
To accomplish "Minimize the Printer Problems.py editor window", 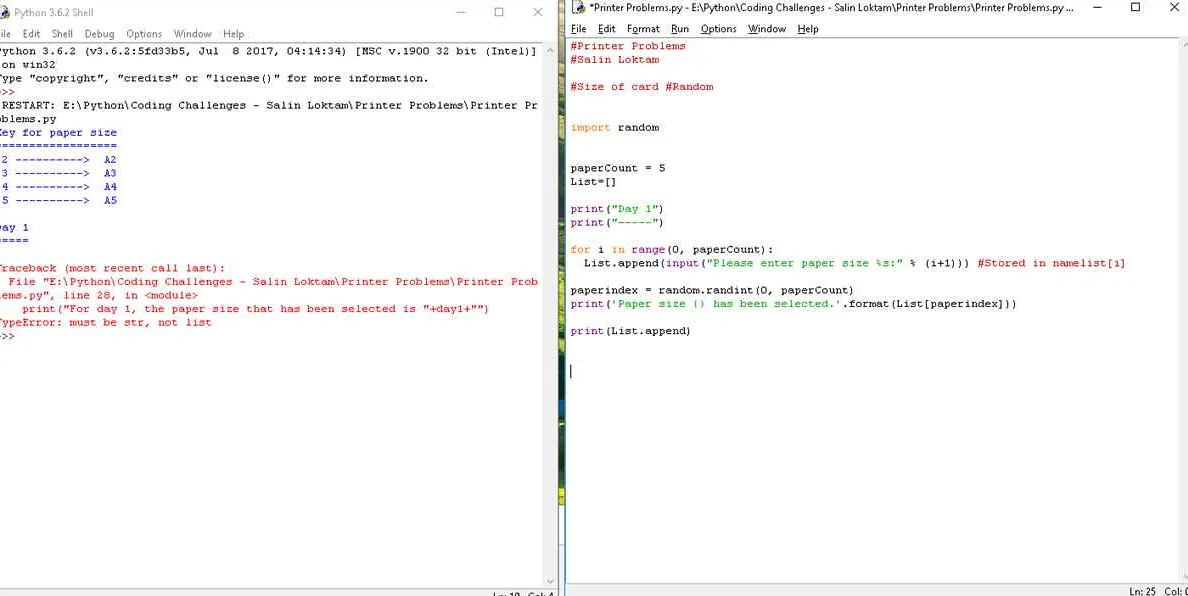I will 1097,8.
